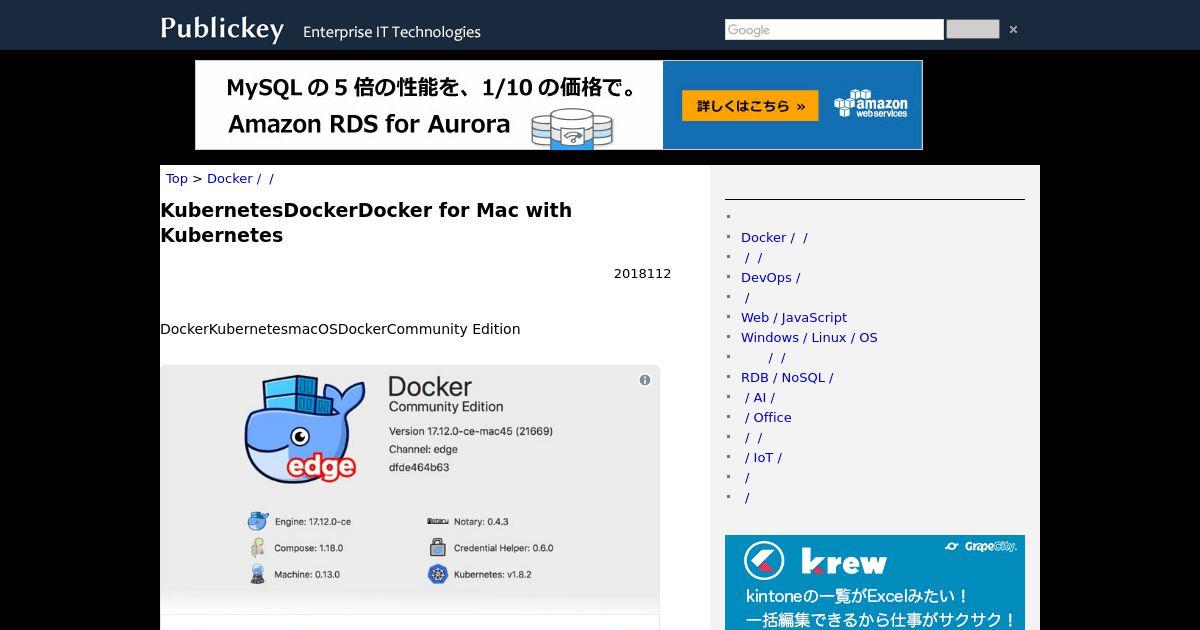The height and width of the screenshot is (630, 1200).
Task: Focus the Google search input field
Action: (x=834, y=30)
